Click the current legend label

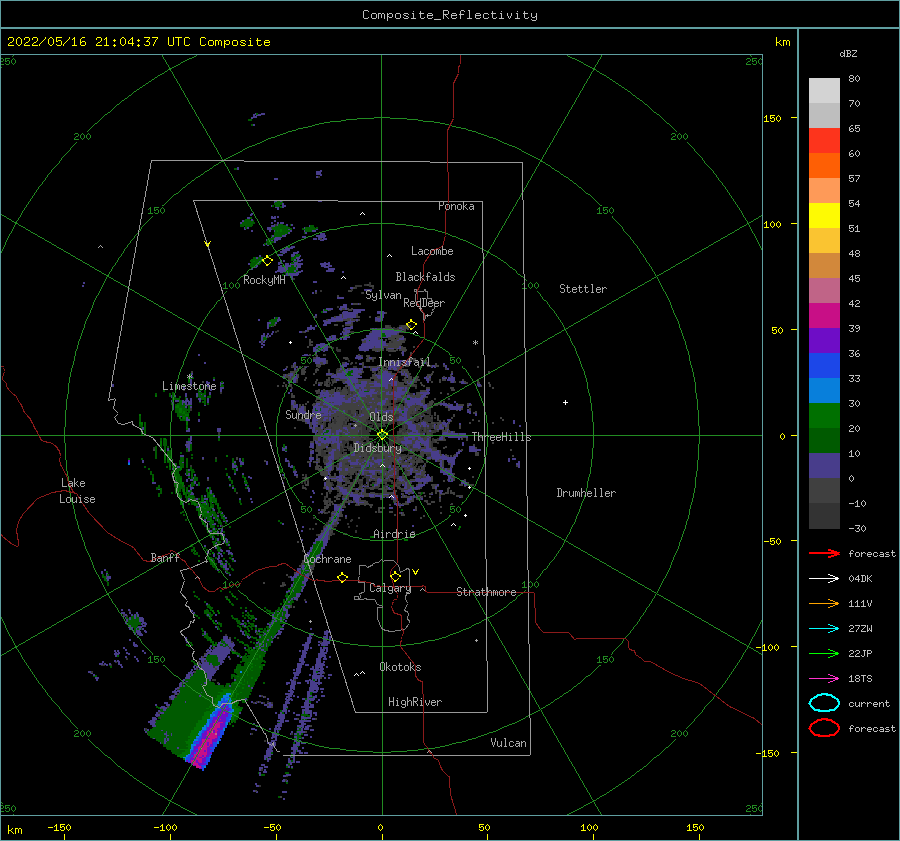click(x=869, y=703)
